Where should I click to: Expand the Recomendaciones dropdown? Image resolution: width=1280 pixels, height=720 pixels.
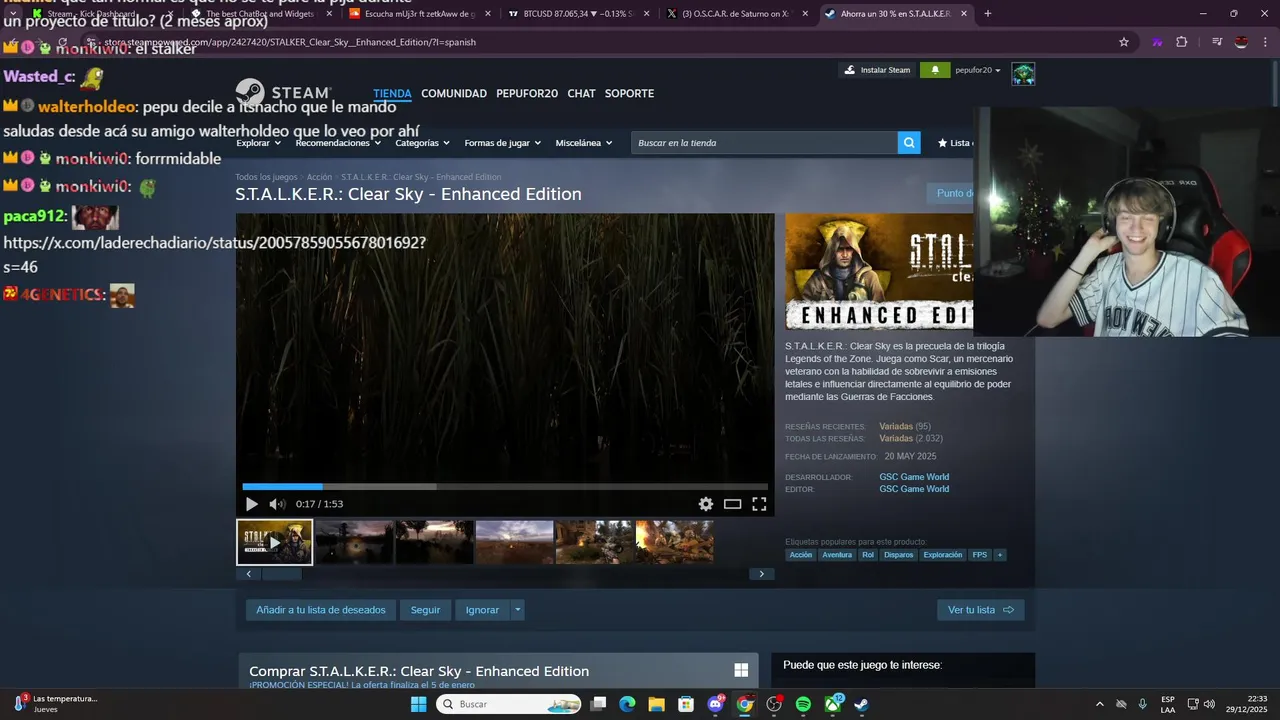(x=338, y=143)
